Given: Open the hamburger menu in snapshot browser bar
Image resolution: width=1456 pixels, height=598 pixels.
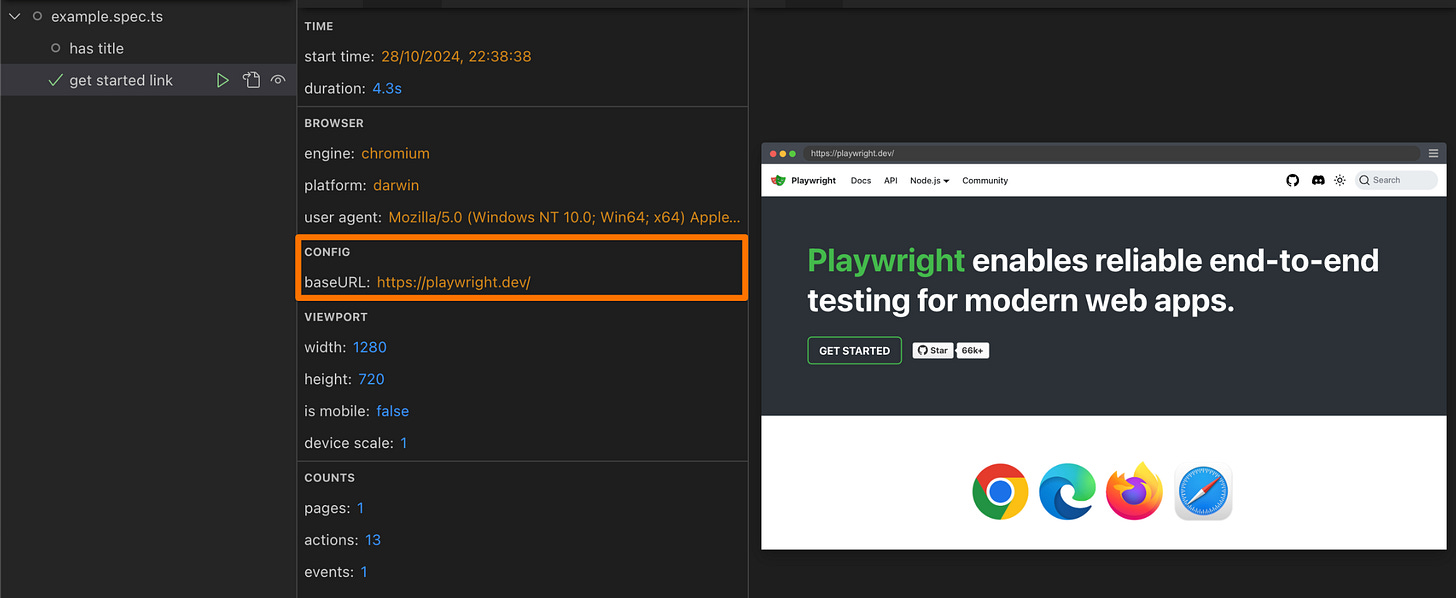Looking at the screenshot, I should pos(1433,153).
